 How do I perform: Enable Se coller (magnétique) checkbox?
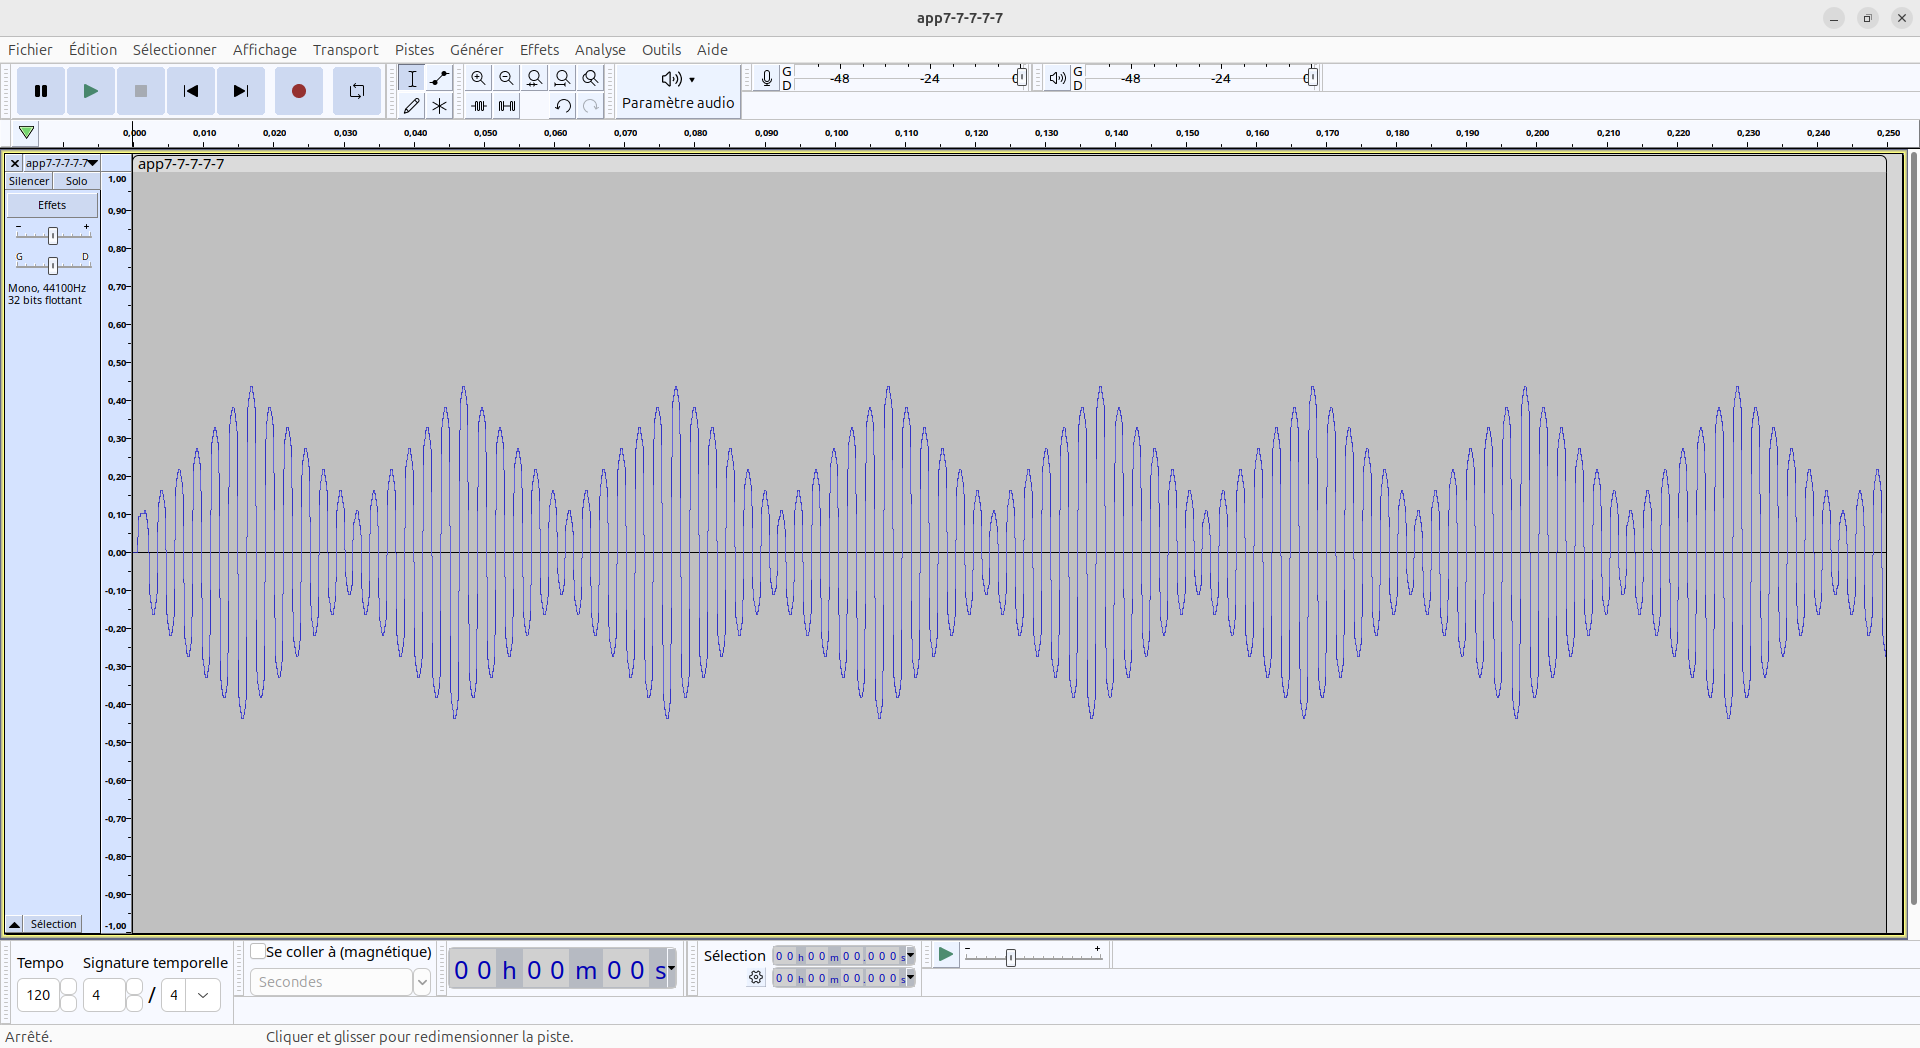[258, 952]
